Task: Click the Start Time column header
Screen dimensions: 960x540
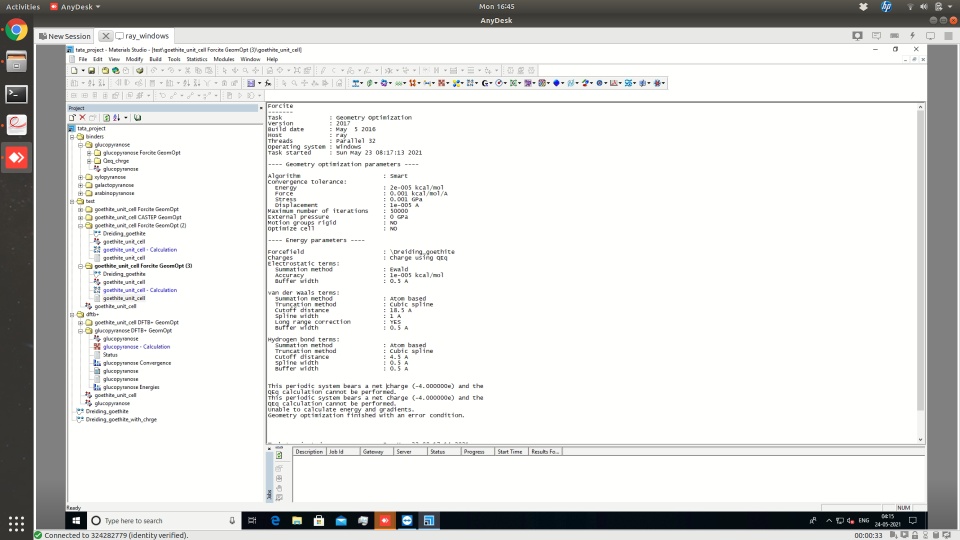Action: [511, 452]
